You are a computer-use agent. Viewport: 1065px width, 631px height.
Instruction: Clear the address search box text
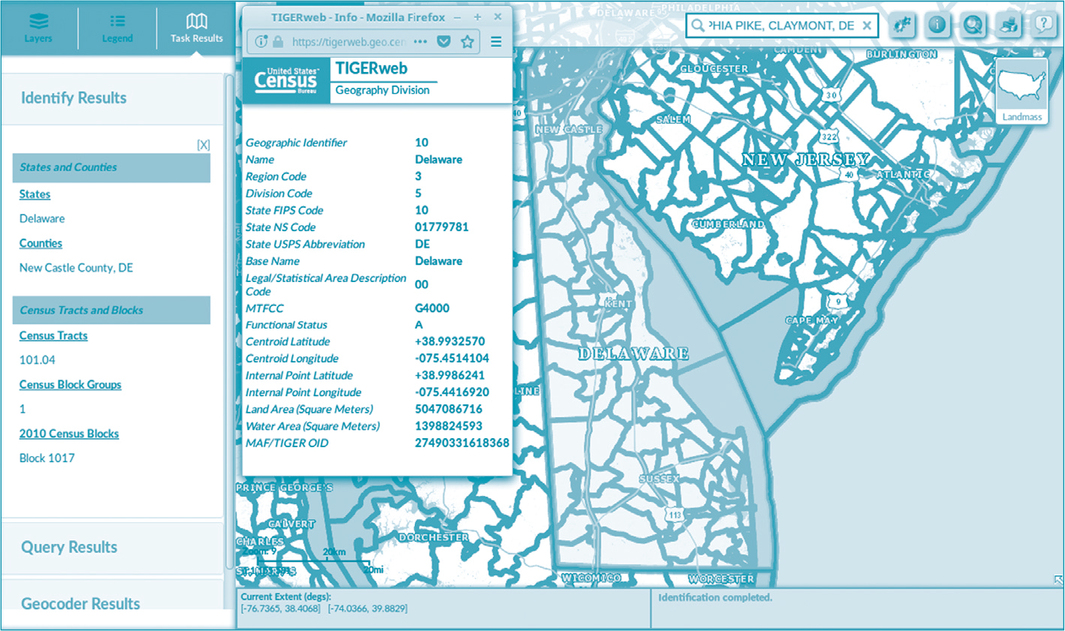point(866,26)
